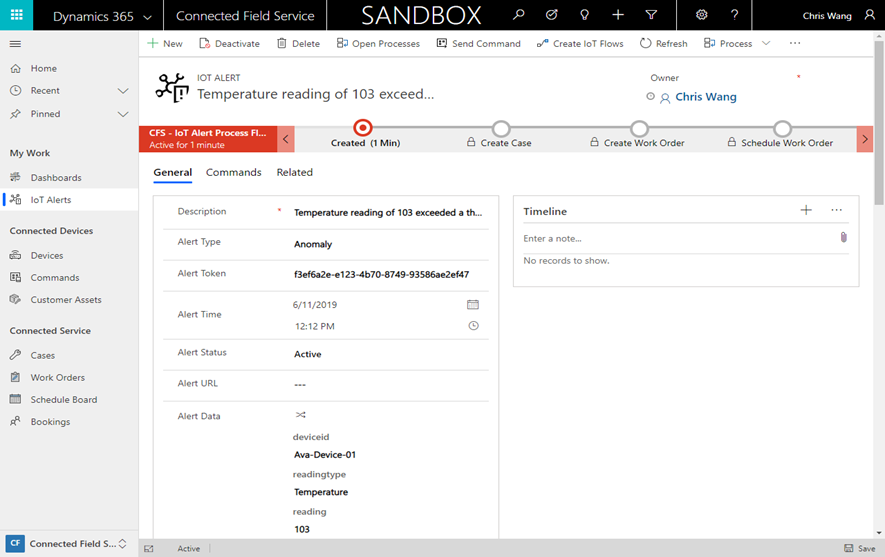Click Refresh in the command bar
Screen dimensions: 885x557
coord(664,43)
